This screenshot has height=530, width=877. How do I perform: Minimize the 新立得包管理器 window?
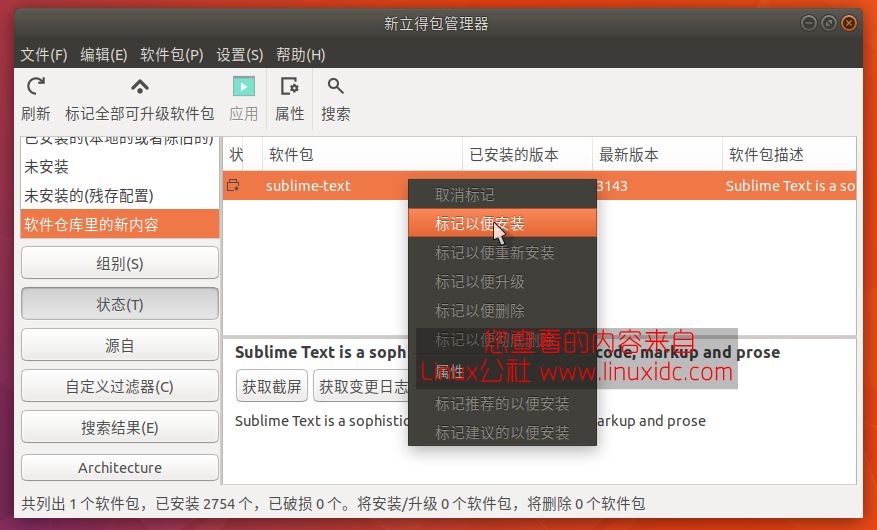tap(809, 23)
